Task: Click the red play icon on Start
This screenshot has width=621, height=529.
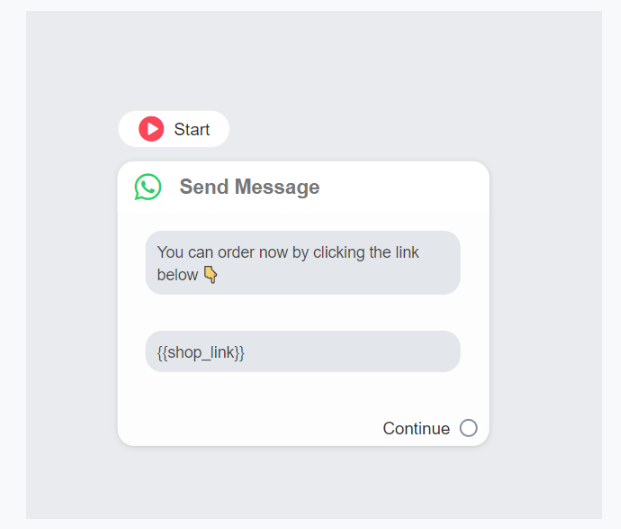Action: click(151, 129)
